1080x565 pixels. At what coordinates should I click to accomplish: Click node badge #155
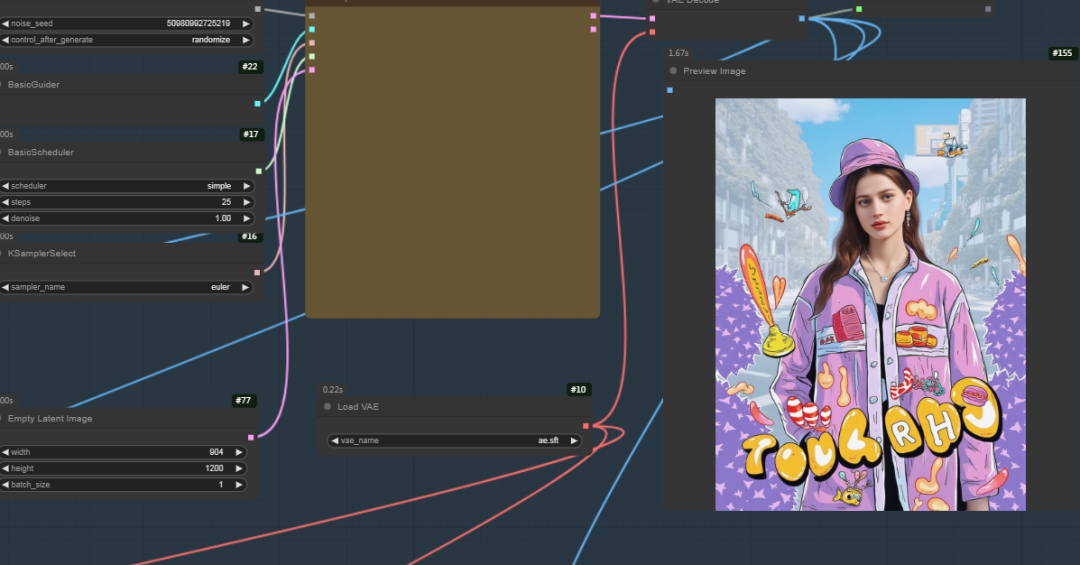1062,53
